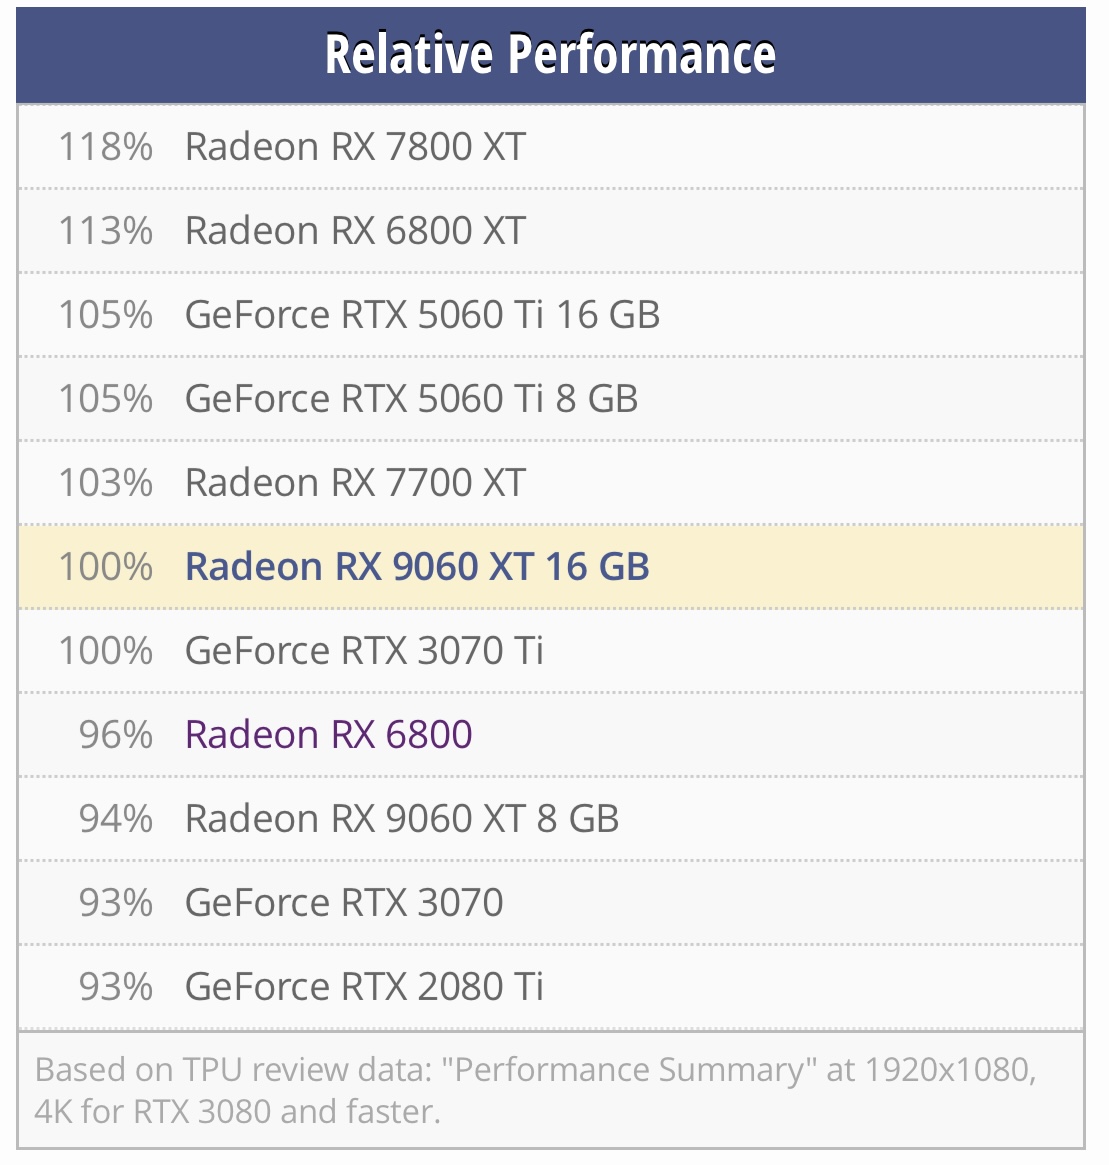Select GeForce RTX 5060 Ti 16 GB
The width and height of the screenshot is (1109, 1165).
[422, 315]
